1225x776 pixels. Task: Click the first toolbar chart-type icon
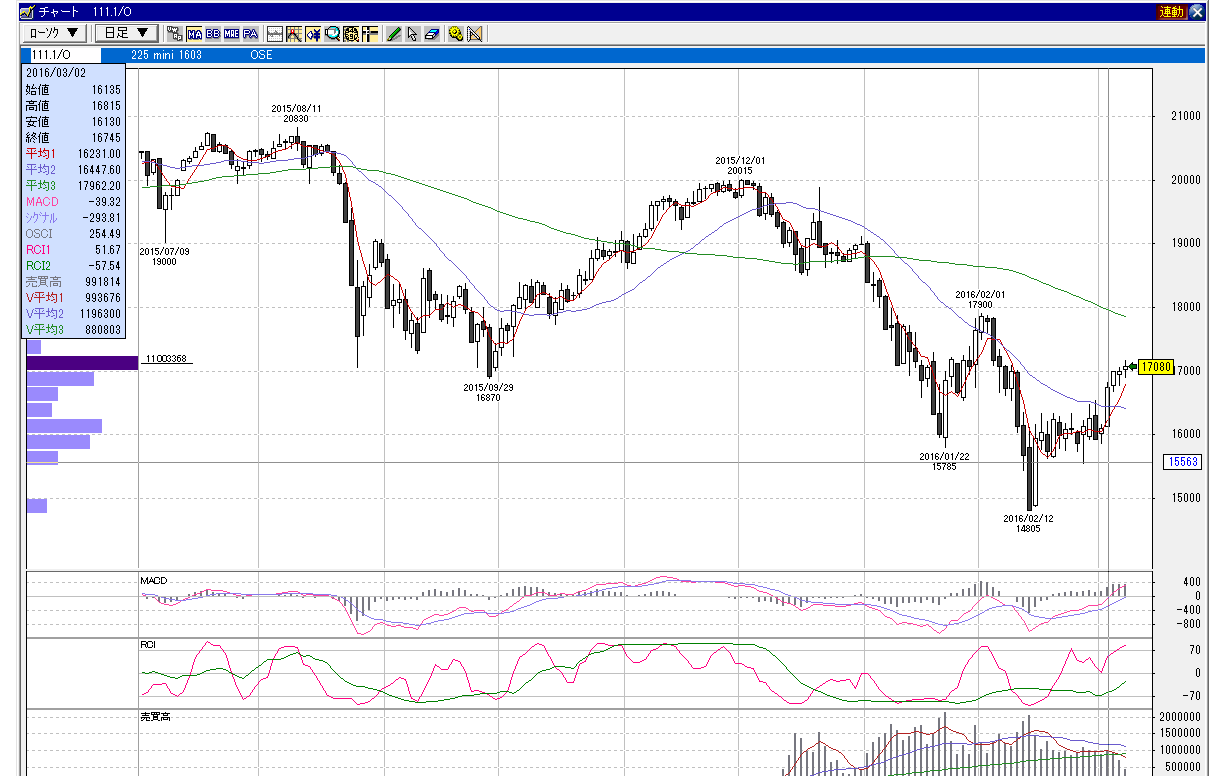(x=174, y=33)
